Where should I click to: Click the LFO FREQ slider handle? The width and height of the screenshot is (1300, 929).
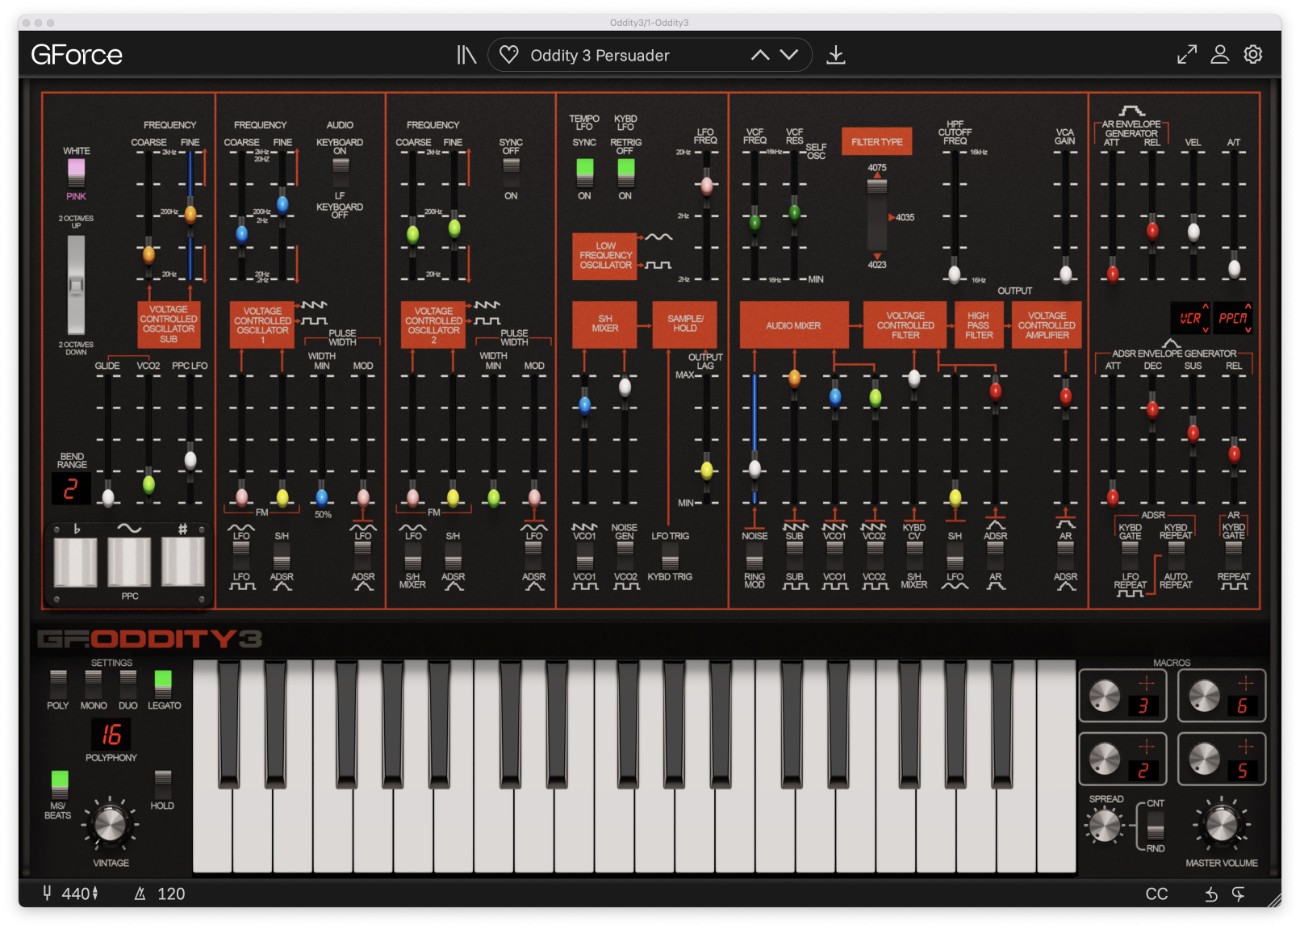pos(707,185)
